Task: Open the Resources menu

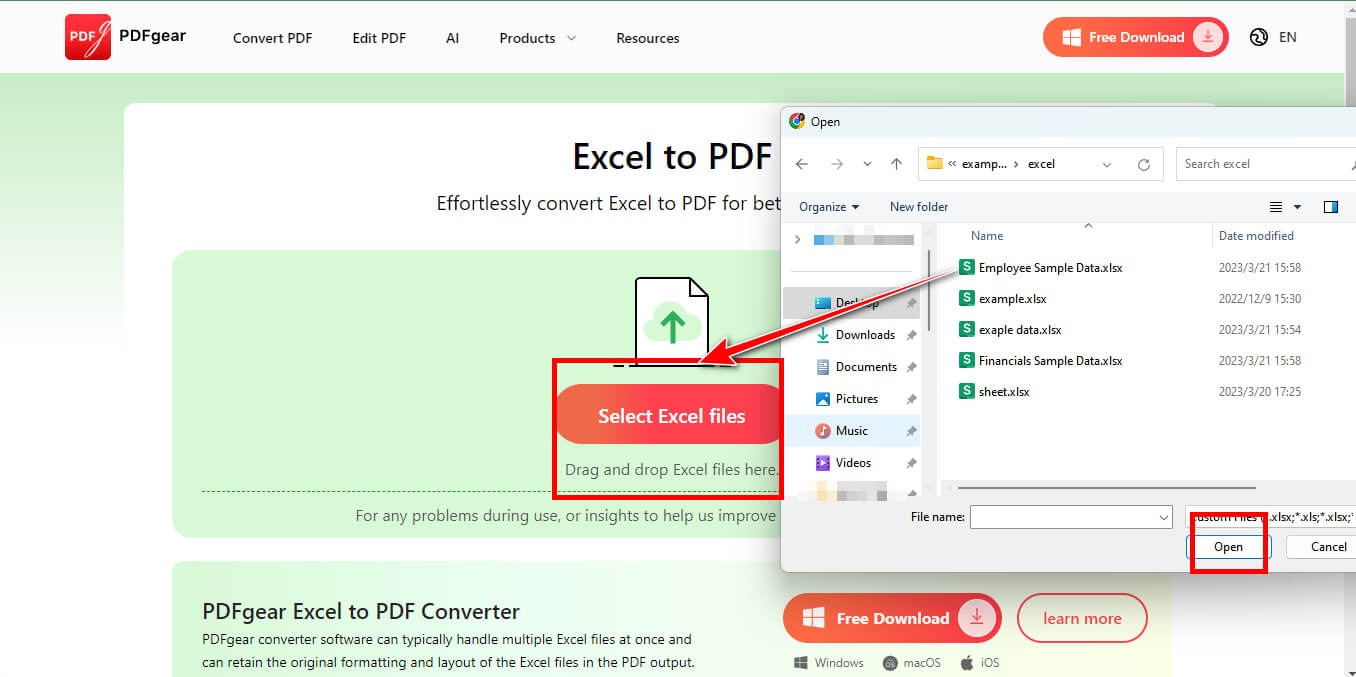Action: [x=648, y=38]
